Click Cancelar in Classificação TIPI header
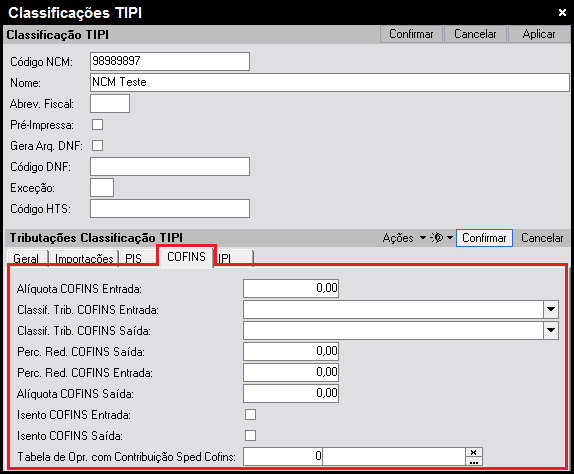The width and height of the screenshot is (574, 474). [x=475, y=34]
